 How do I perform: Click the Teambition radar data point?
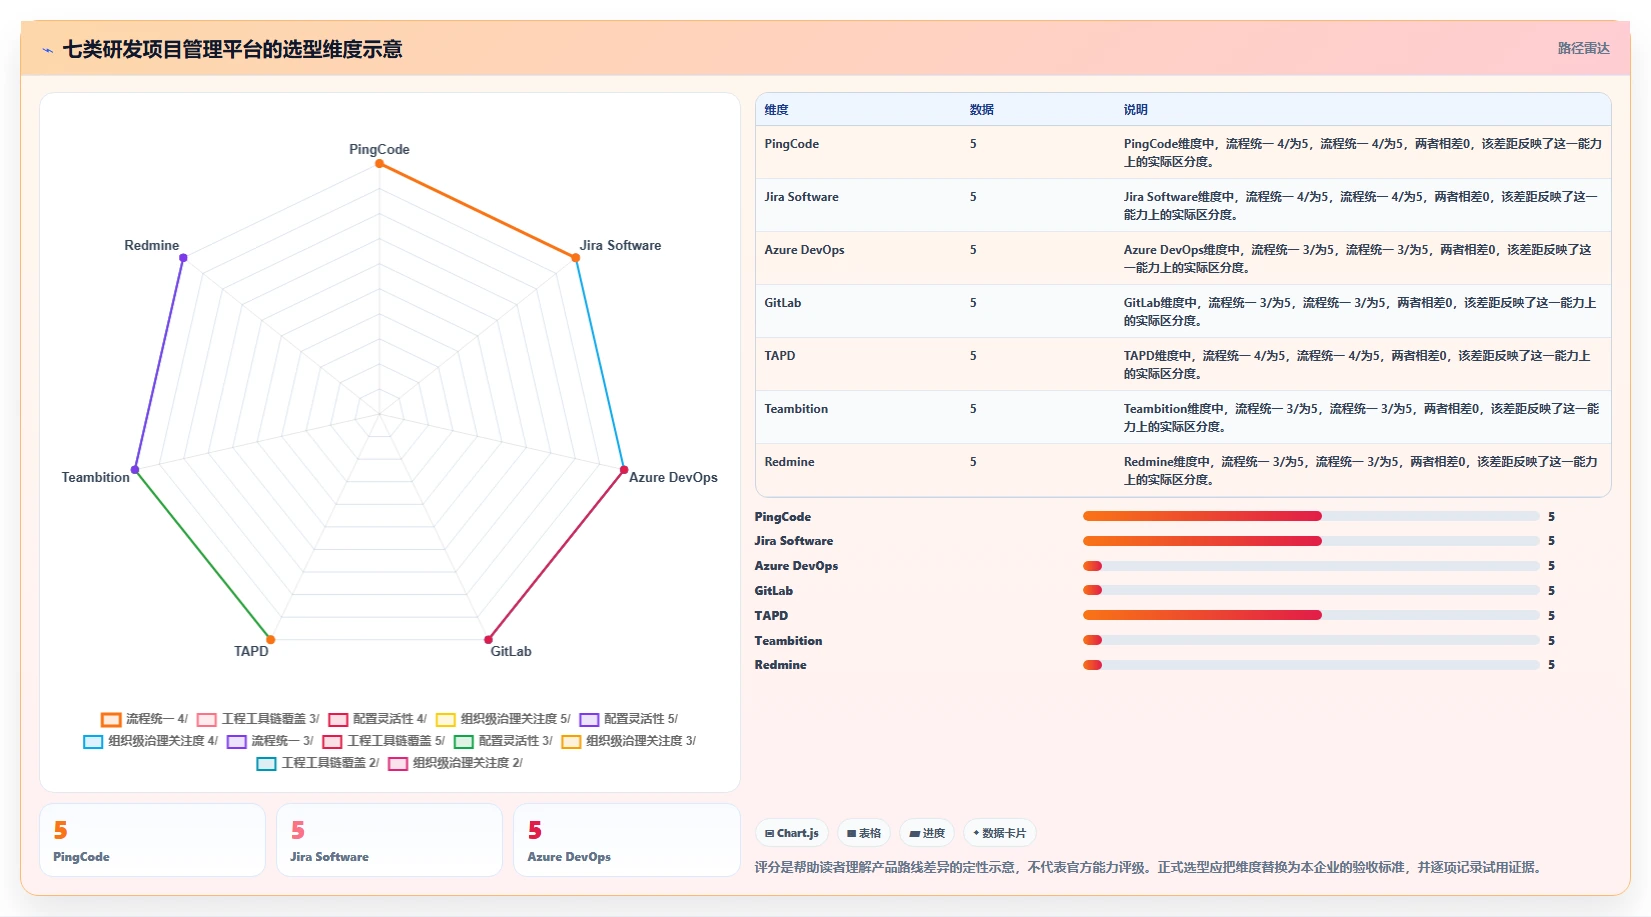135,469
